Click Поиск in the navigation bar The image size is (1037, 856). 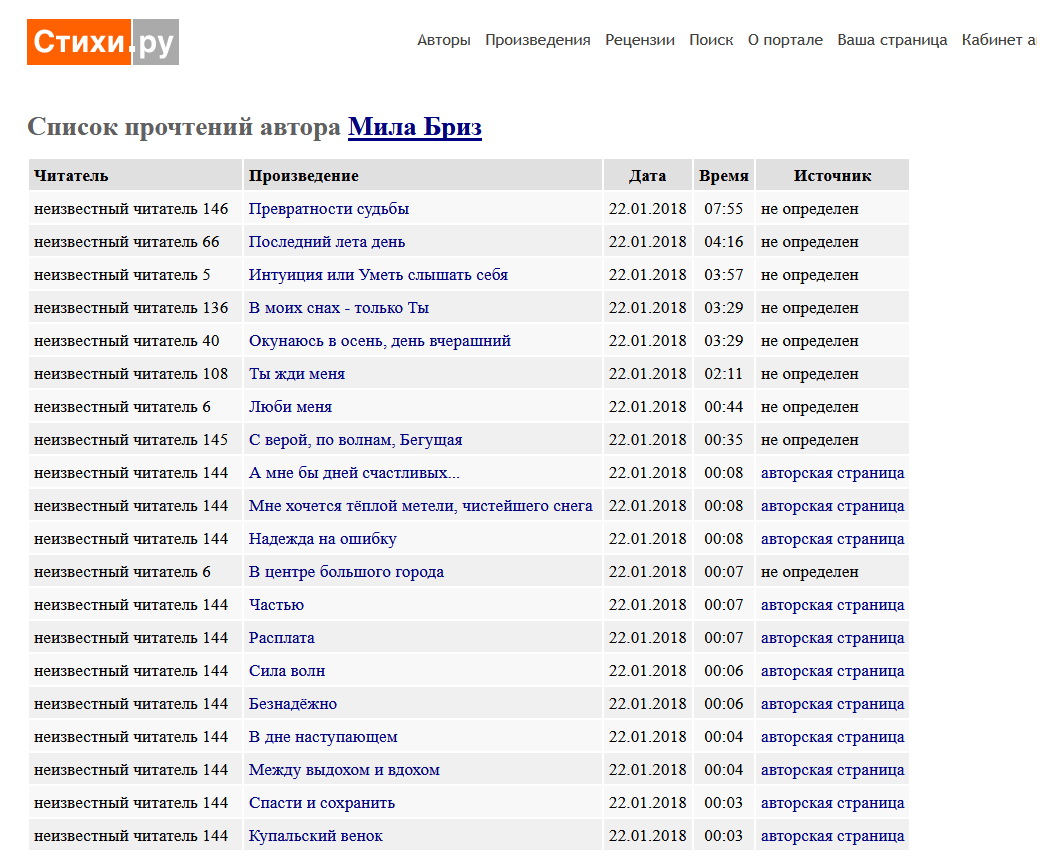(711, 40)
